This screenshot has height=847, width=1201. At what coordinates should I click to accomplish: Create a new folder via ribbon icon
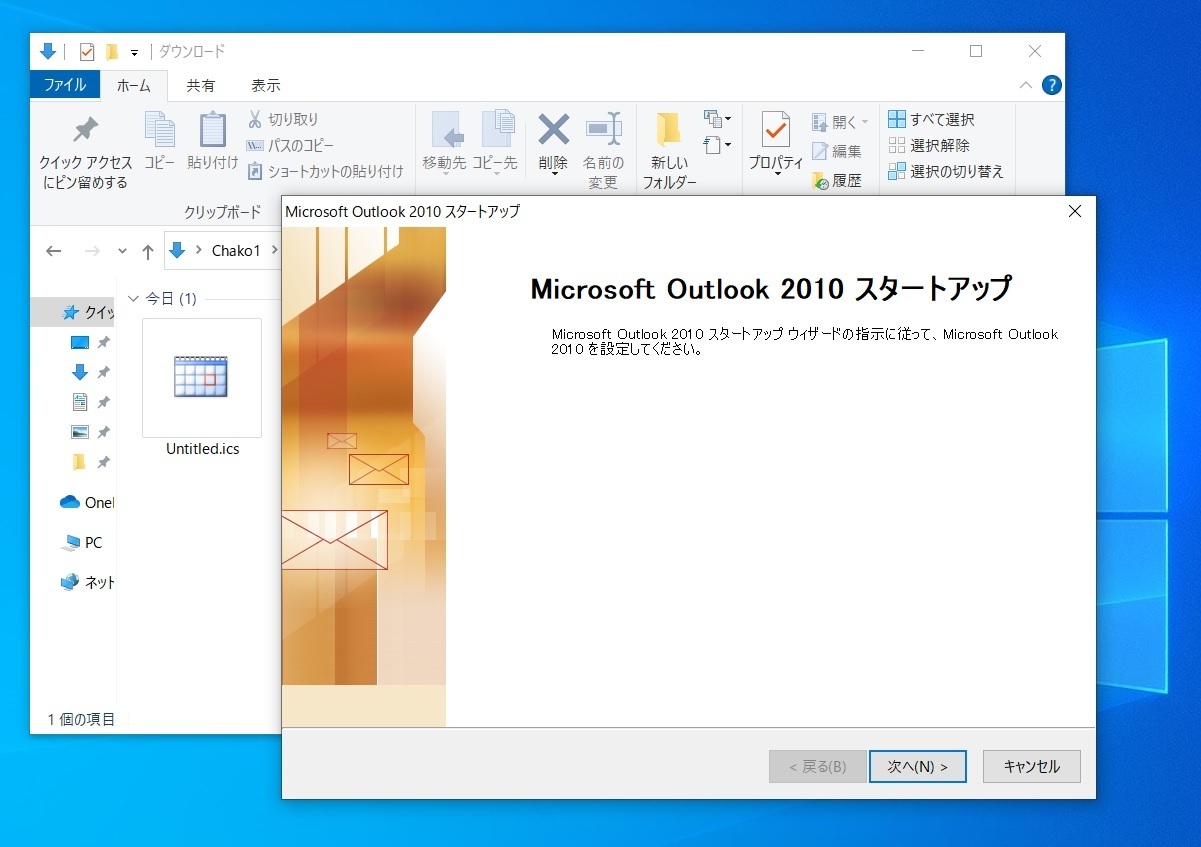coord(668,130)
